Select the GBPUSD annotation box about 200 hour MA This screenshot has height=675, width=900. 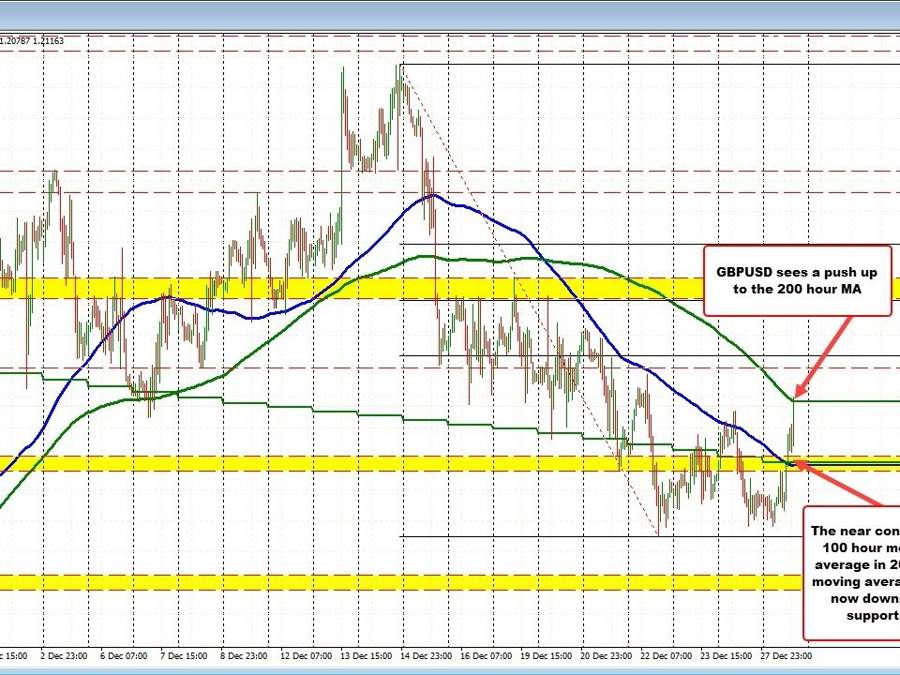tap(797, 281)
